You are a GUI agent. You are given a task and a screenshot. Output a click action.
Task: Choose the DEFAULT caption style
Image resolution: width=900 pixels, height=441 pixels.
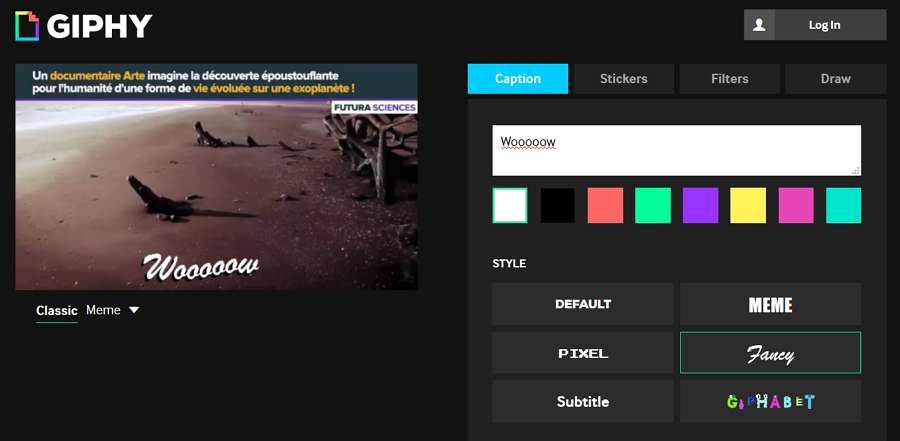point(583,304)
